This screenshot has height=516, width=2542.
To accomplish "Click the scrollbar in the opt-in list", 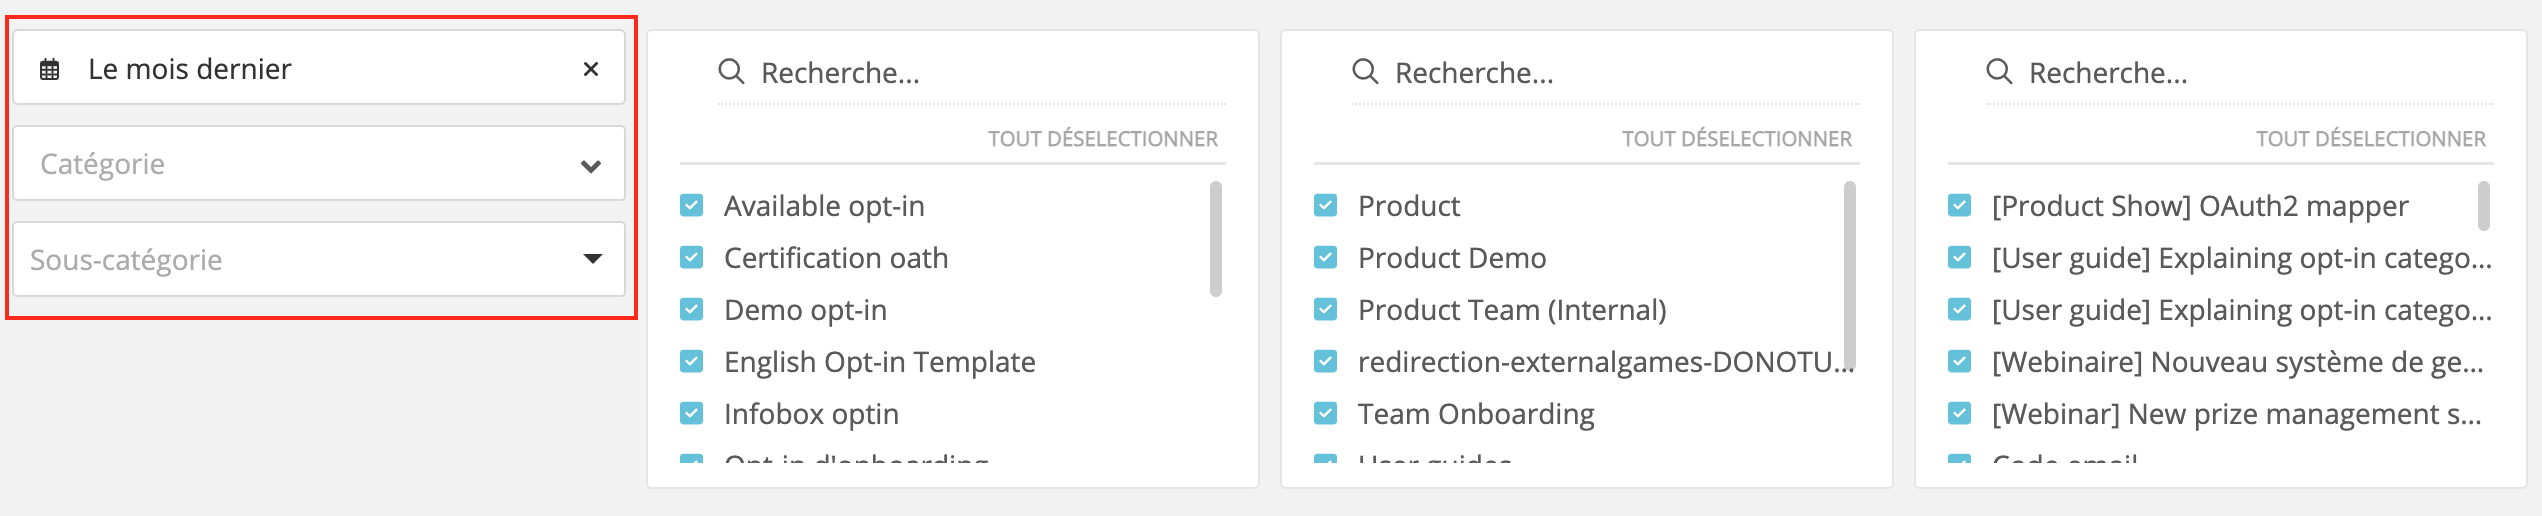I will tap(1216, 240).
